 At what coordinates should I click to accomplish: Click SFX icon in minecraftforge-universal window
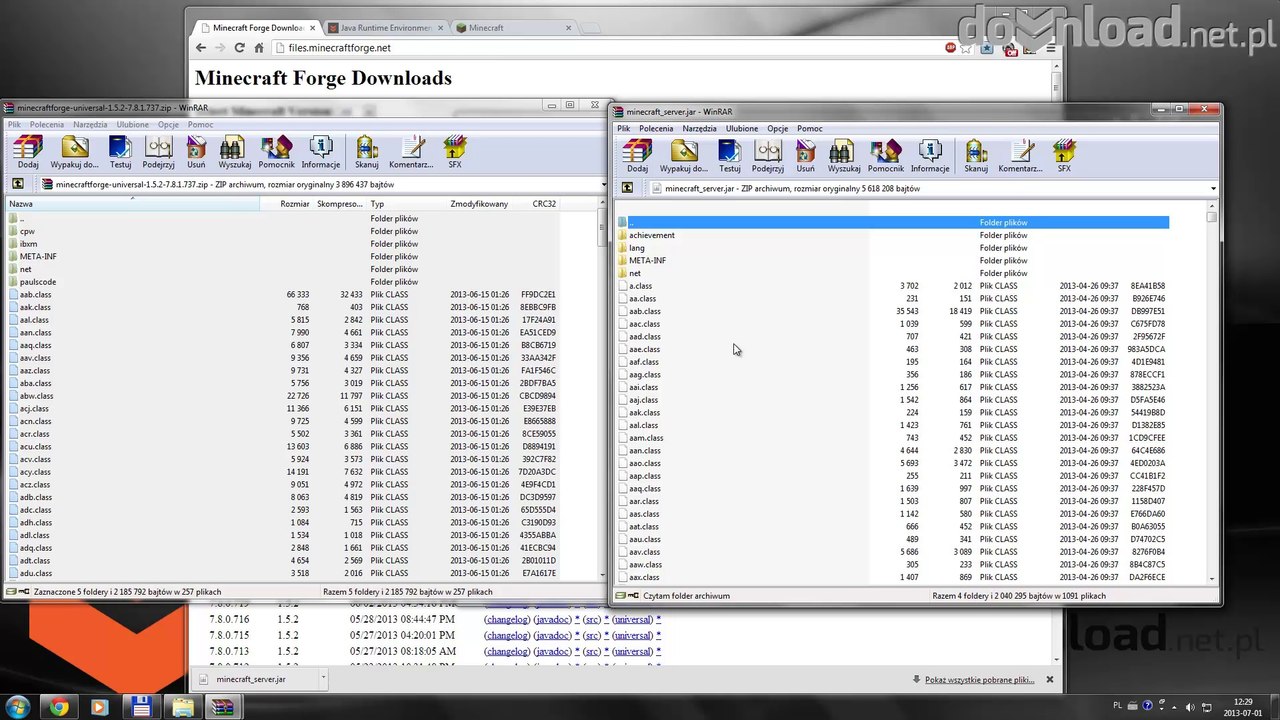pos(455,152)
